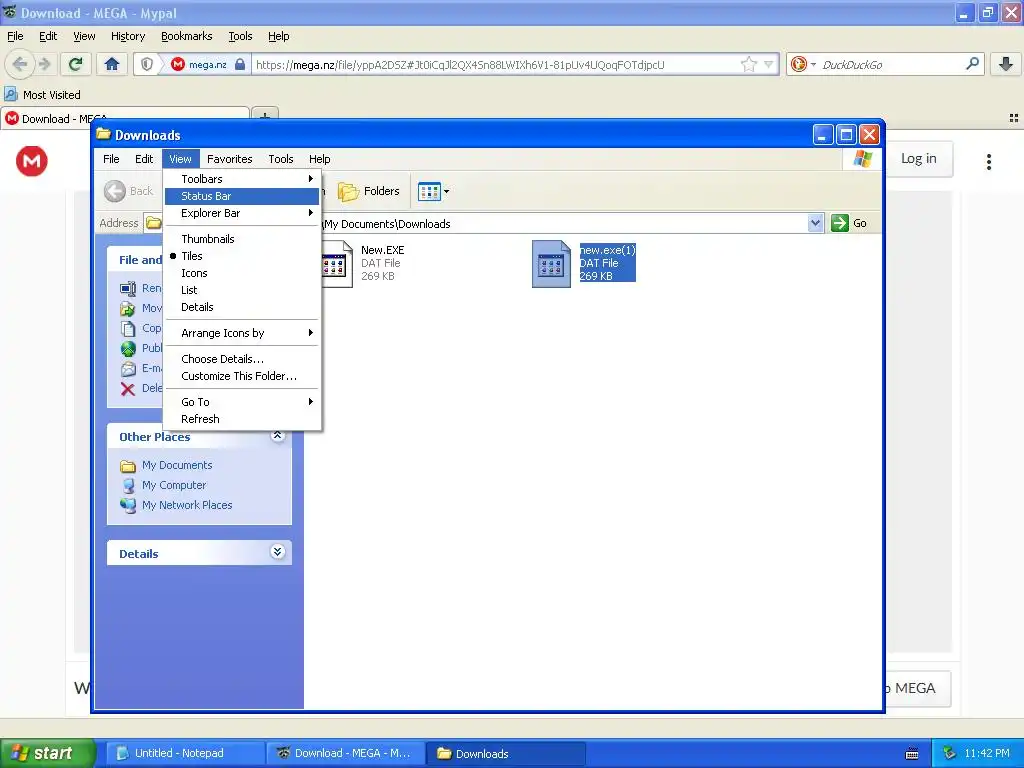The image size is (1024, 768).
Task: Open My Documents link
Action: tap(177, 465)
